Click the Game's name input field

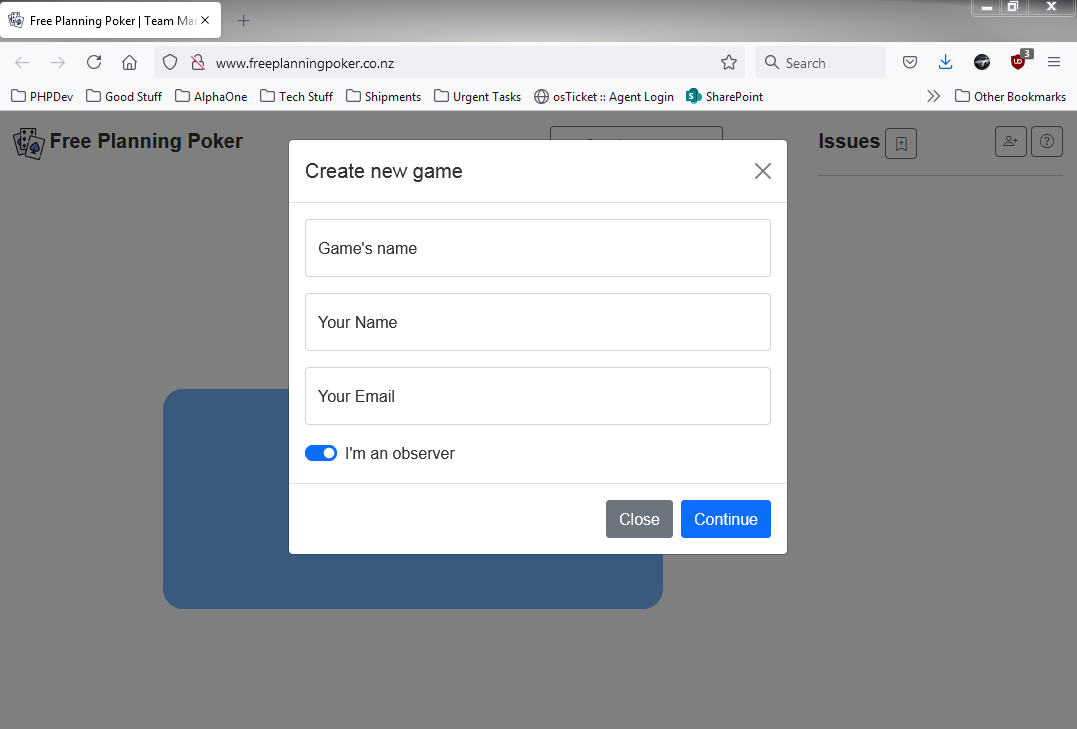tap(538, 248)
